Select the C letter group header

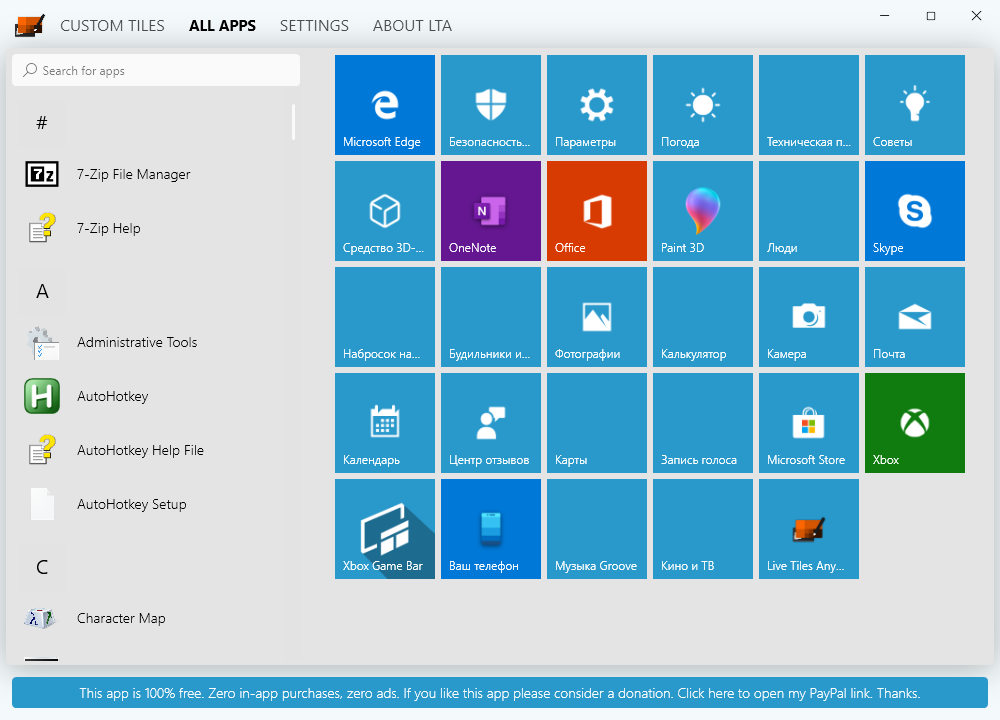(x=41, y=567)
